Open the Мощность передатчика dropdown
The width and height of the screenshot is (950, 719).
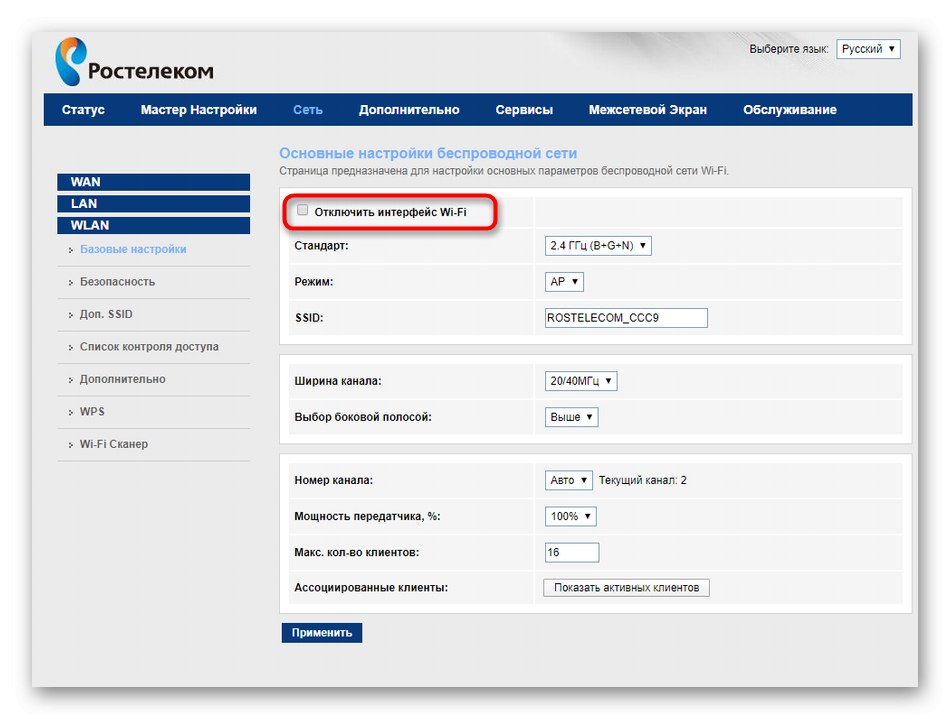click(570, 517)
